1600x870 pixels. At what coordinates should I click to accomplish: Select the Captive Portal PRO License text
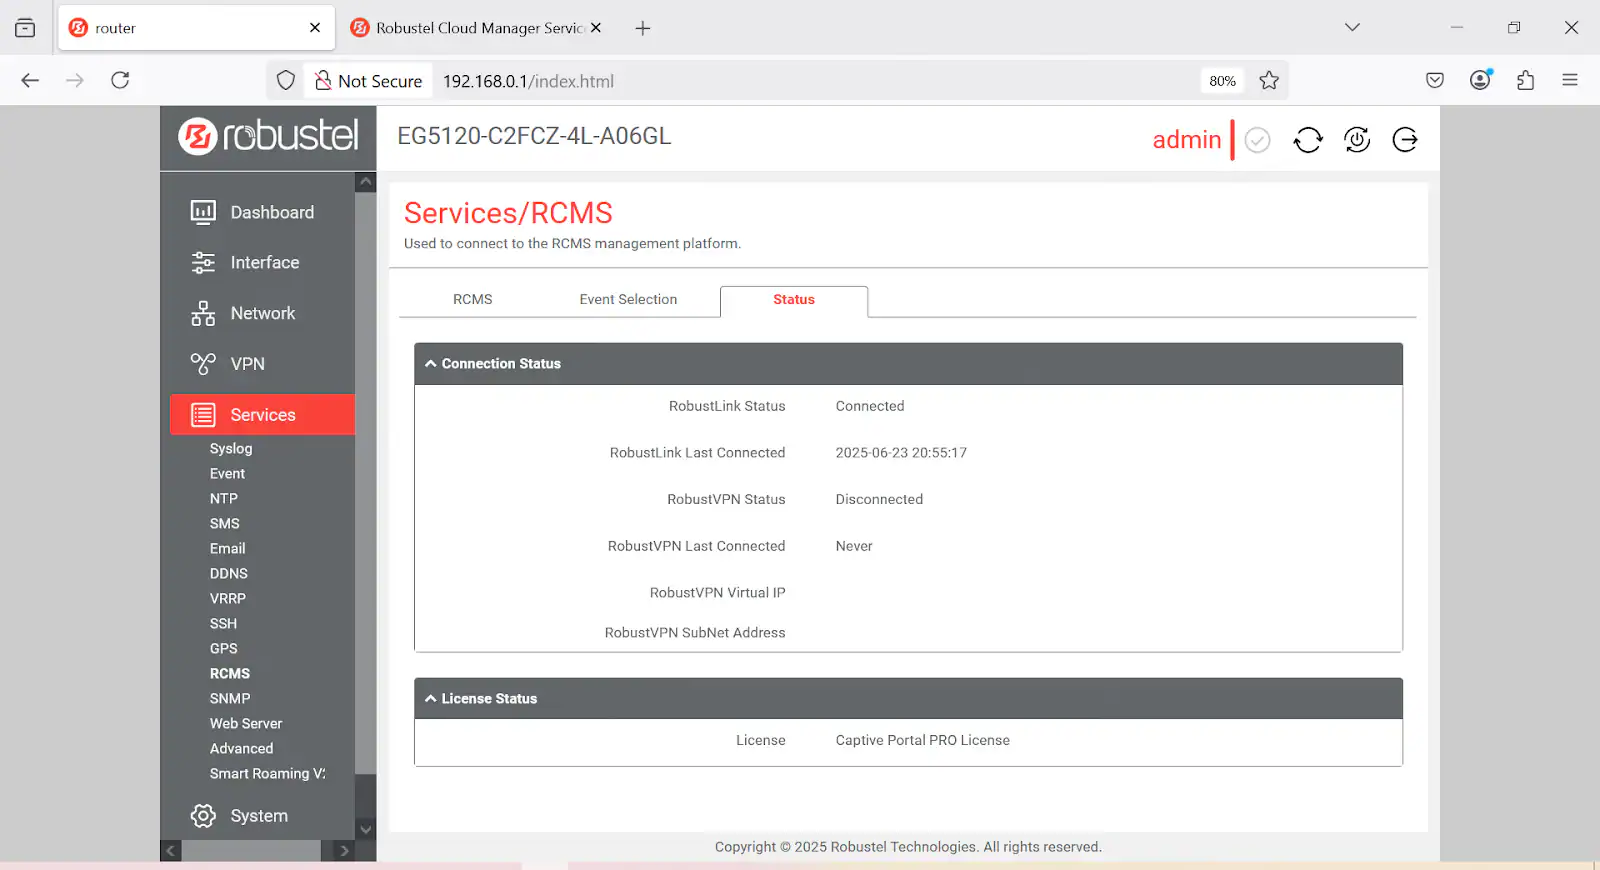tap(922, 740)
